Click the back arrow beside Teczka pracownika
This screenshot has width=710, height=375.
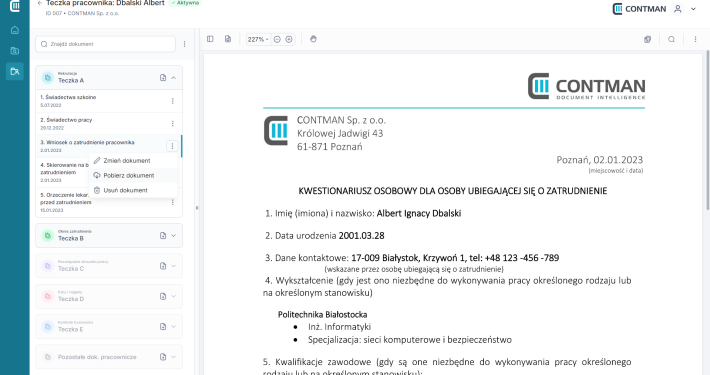tap(39, 3)
